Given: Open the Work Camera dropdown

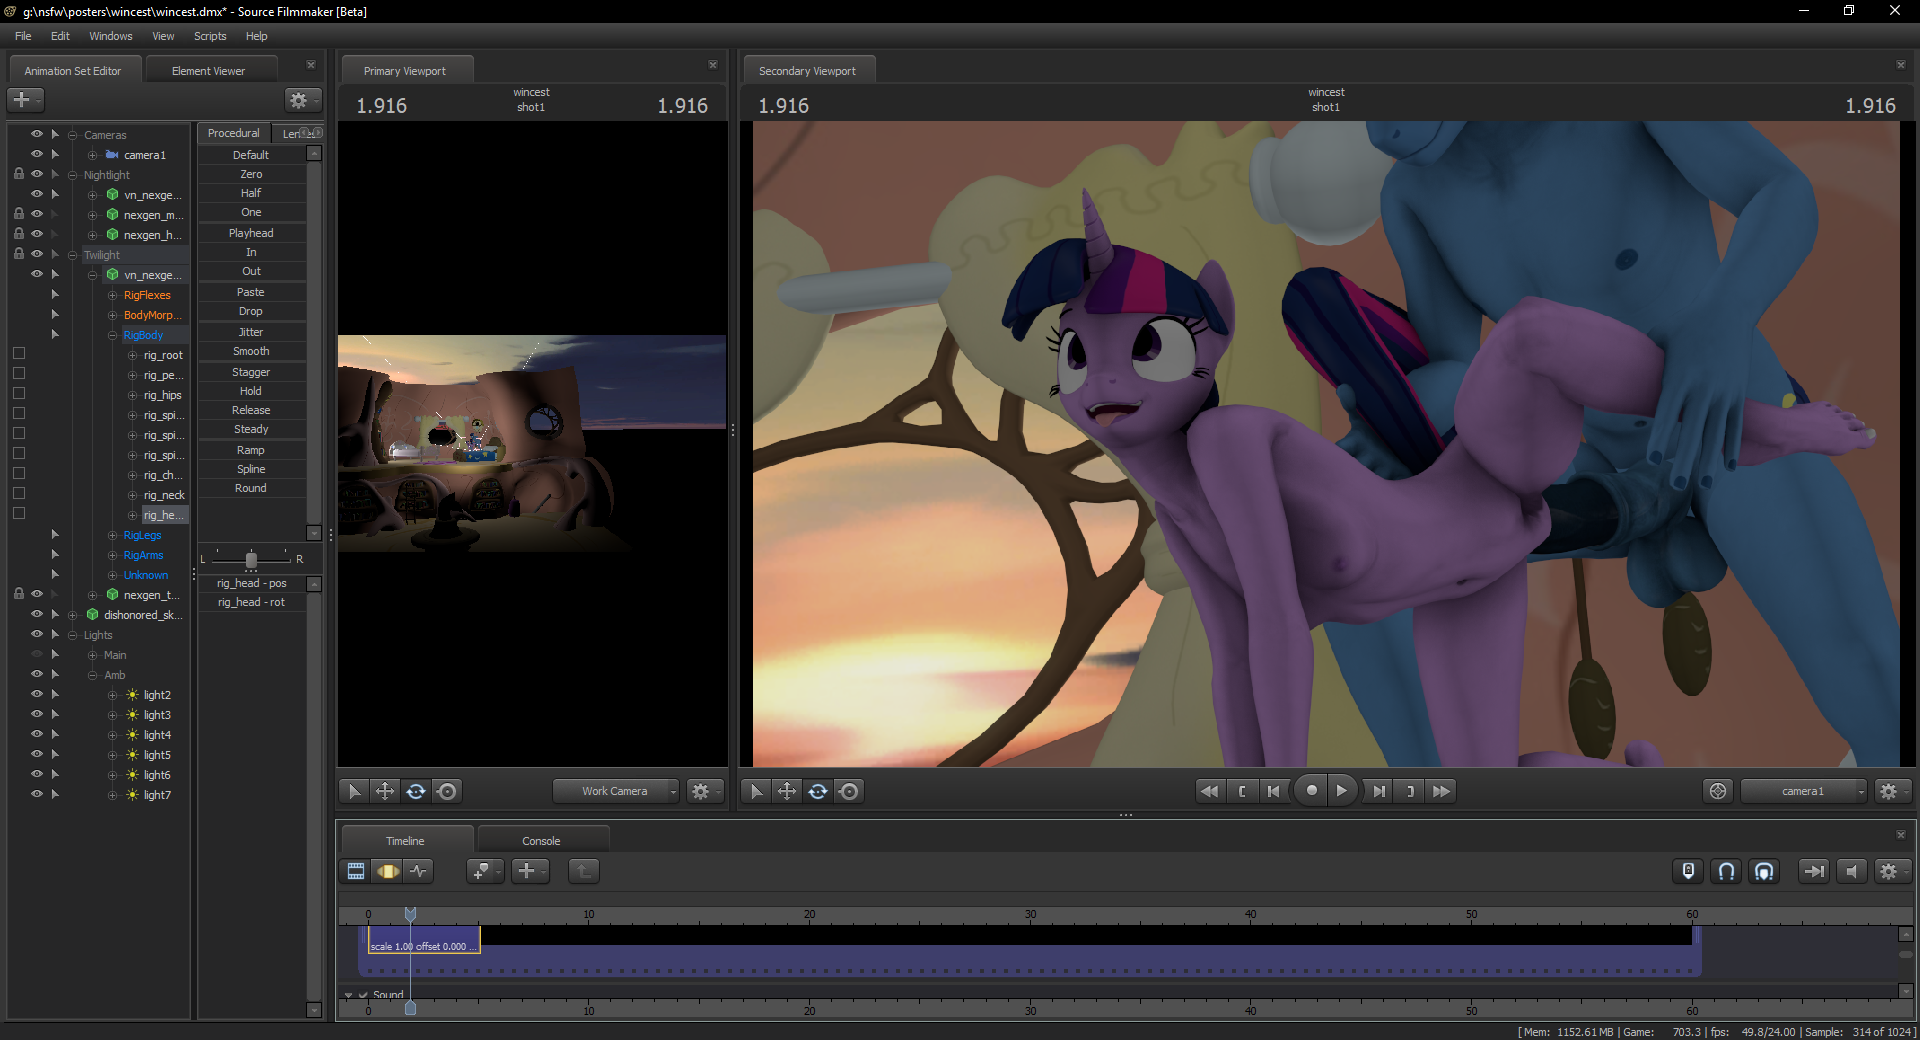Looking at the screenshot, I should point(616,791).
